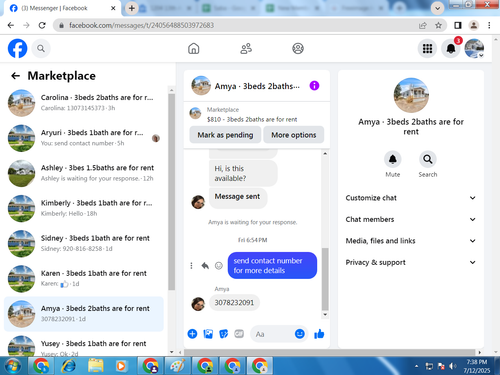Open the media player taskbar icon
This screenshot has height=375, width=500.
point(121,366)
